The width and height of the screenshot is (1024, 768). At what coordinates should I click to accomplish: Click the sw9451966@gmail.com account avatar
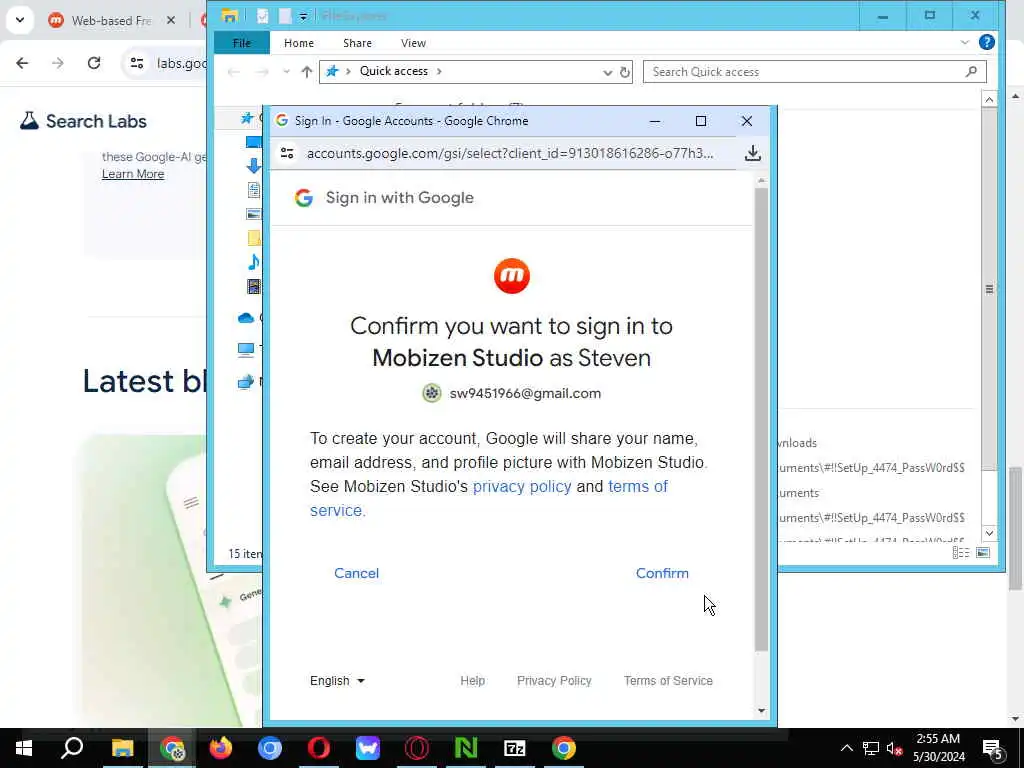coord(431,393)
